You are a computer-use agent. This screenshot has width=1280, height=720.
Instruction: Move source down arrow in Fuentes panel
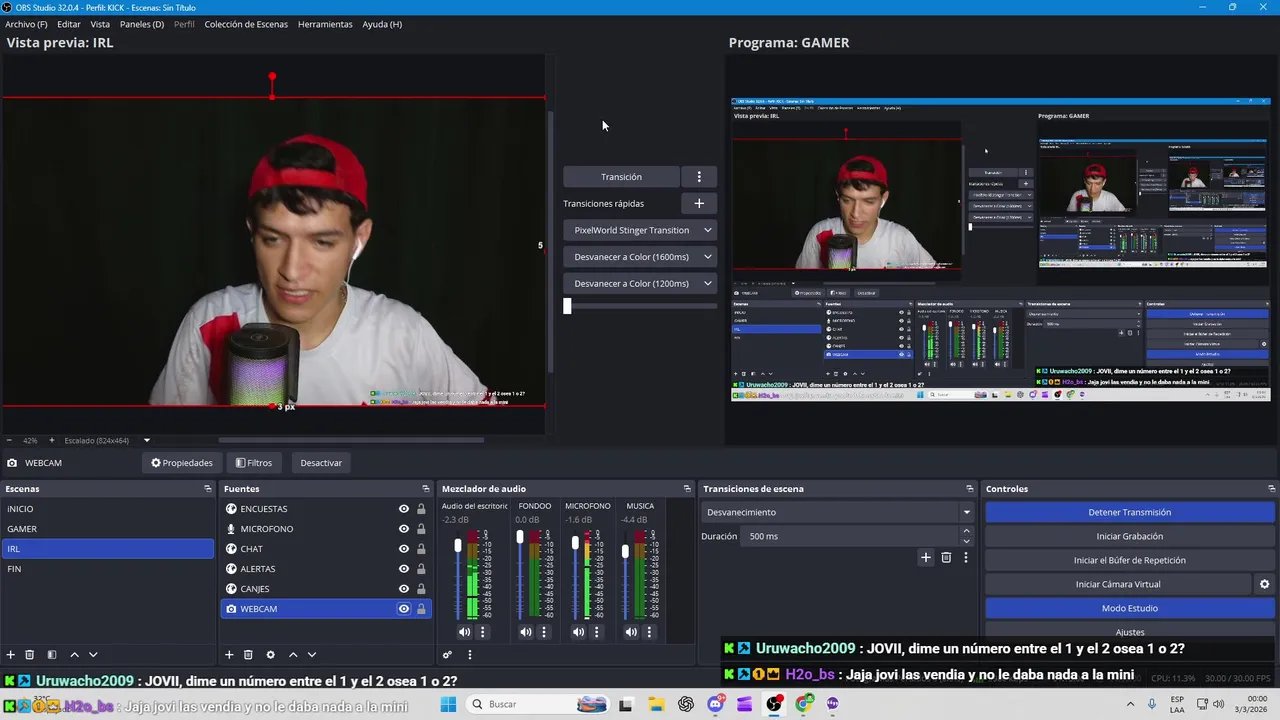[312, 655]
